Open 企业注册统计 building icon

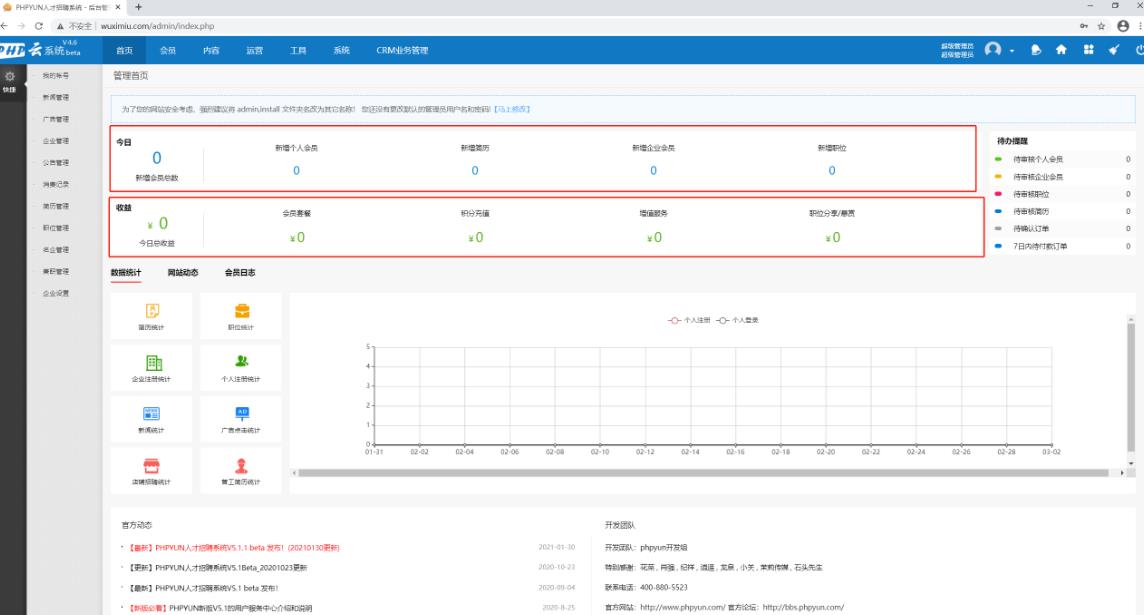153,363
